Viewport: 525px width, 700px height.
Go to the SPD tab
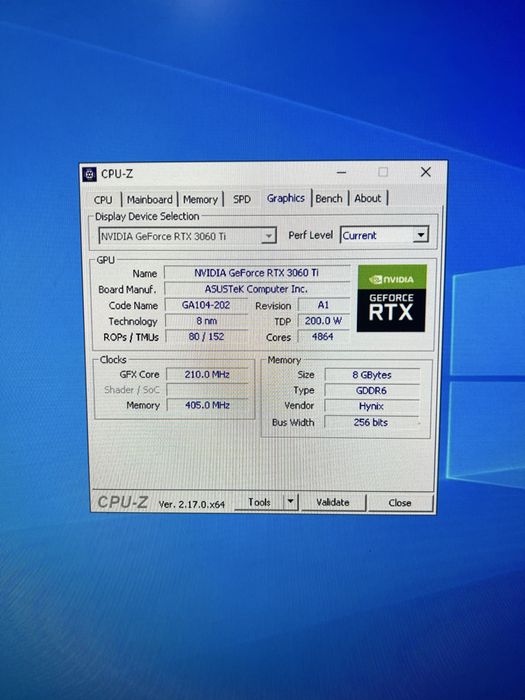pos(242,199)
